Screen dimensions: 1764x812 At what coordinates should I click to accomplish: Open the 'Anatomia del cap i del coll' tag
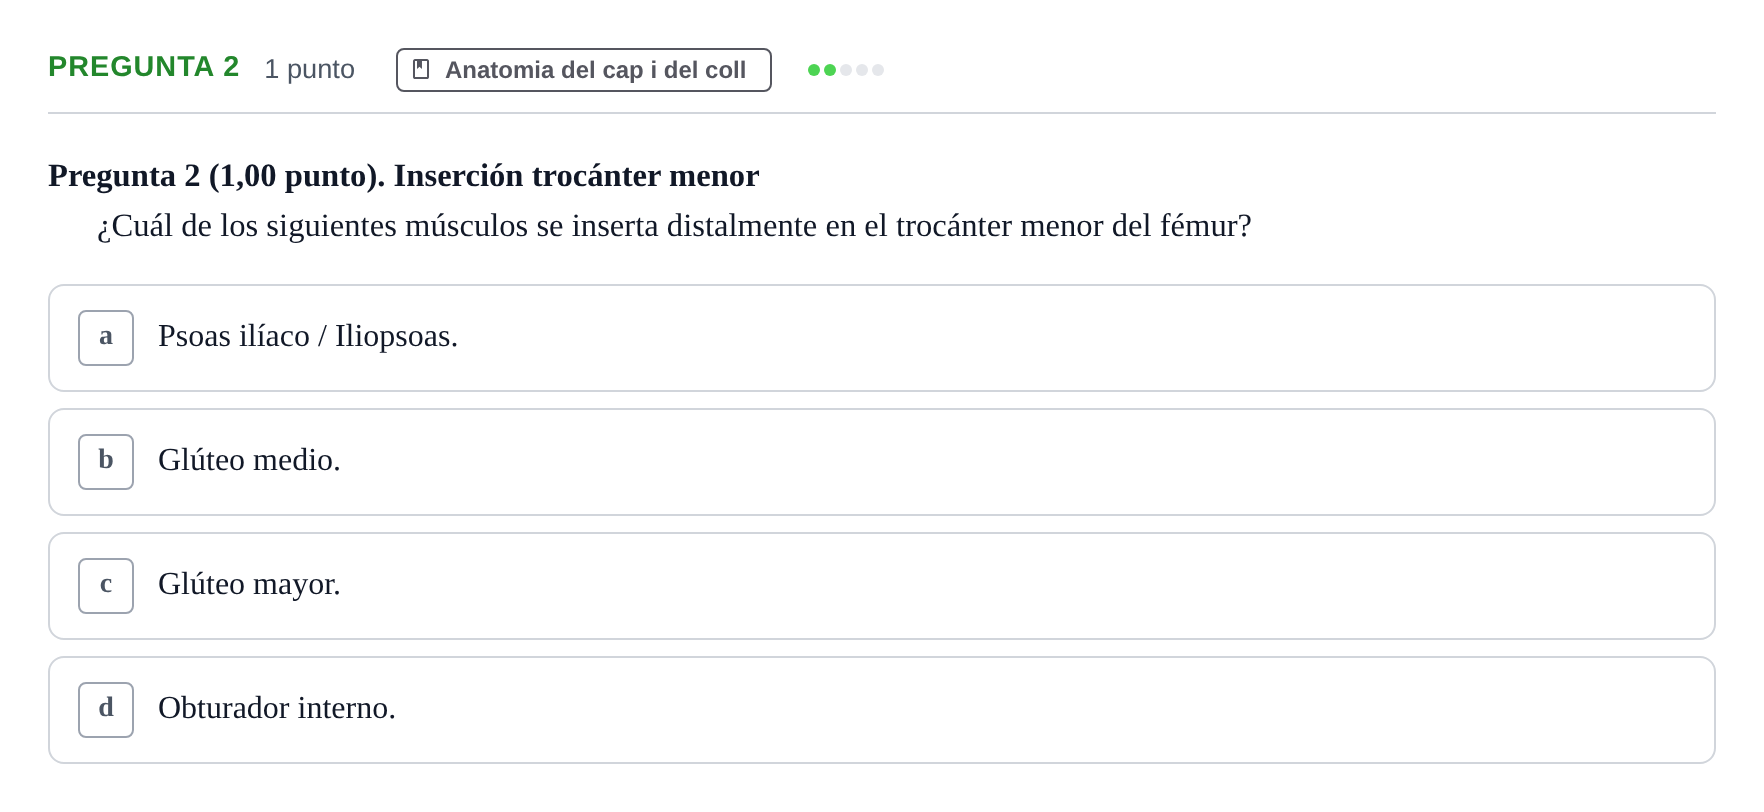click(584, 70)
